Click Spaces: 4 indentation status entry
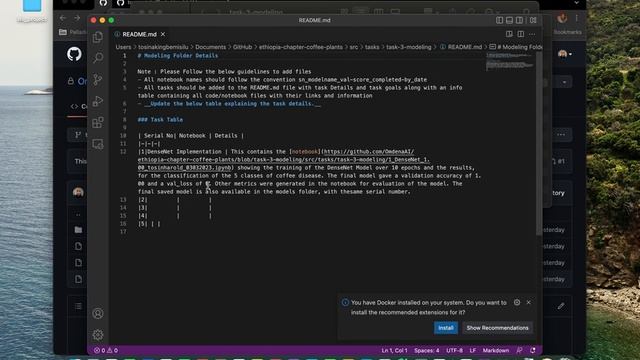This screenshot has width=640, height=360. tap(427, 350)
